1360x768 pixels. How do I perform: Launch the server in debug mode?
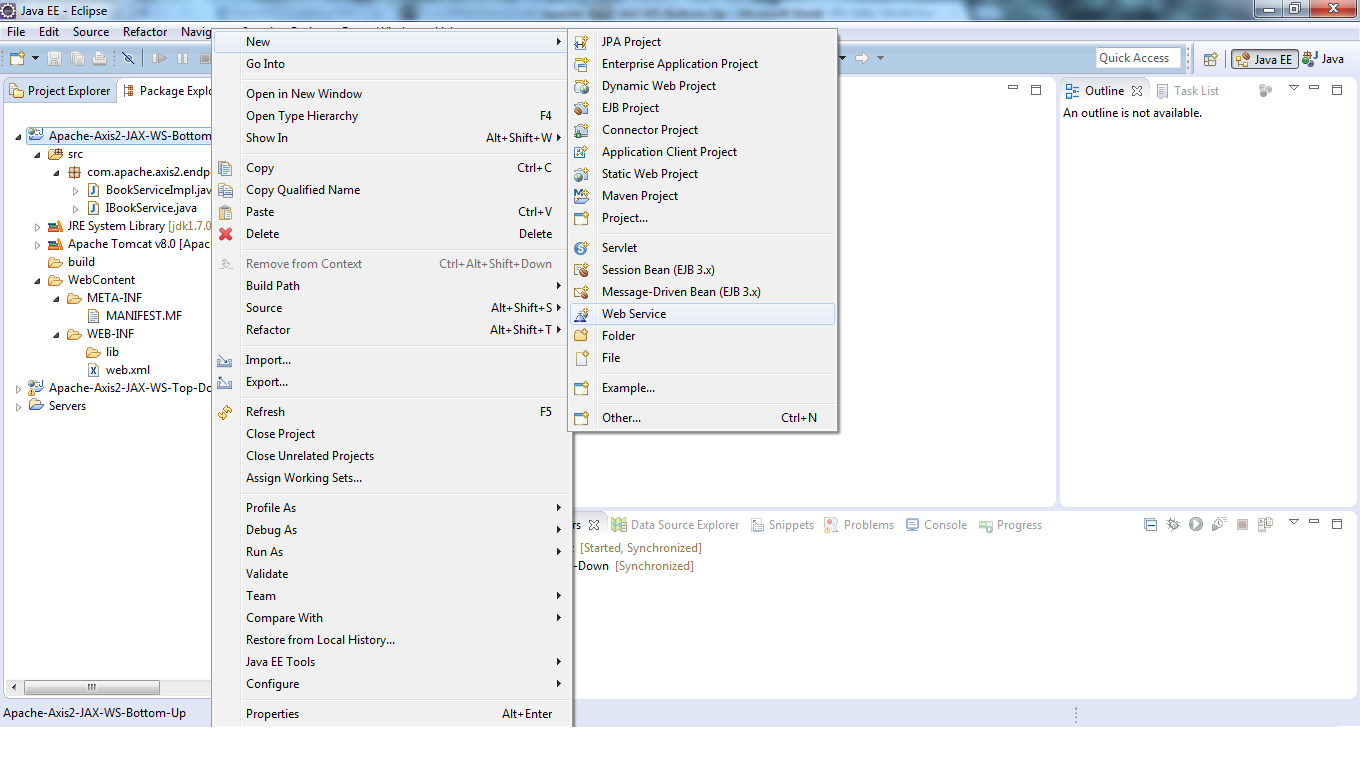coord(1173,524)
